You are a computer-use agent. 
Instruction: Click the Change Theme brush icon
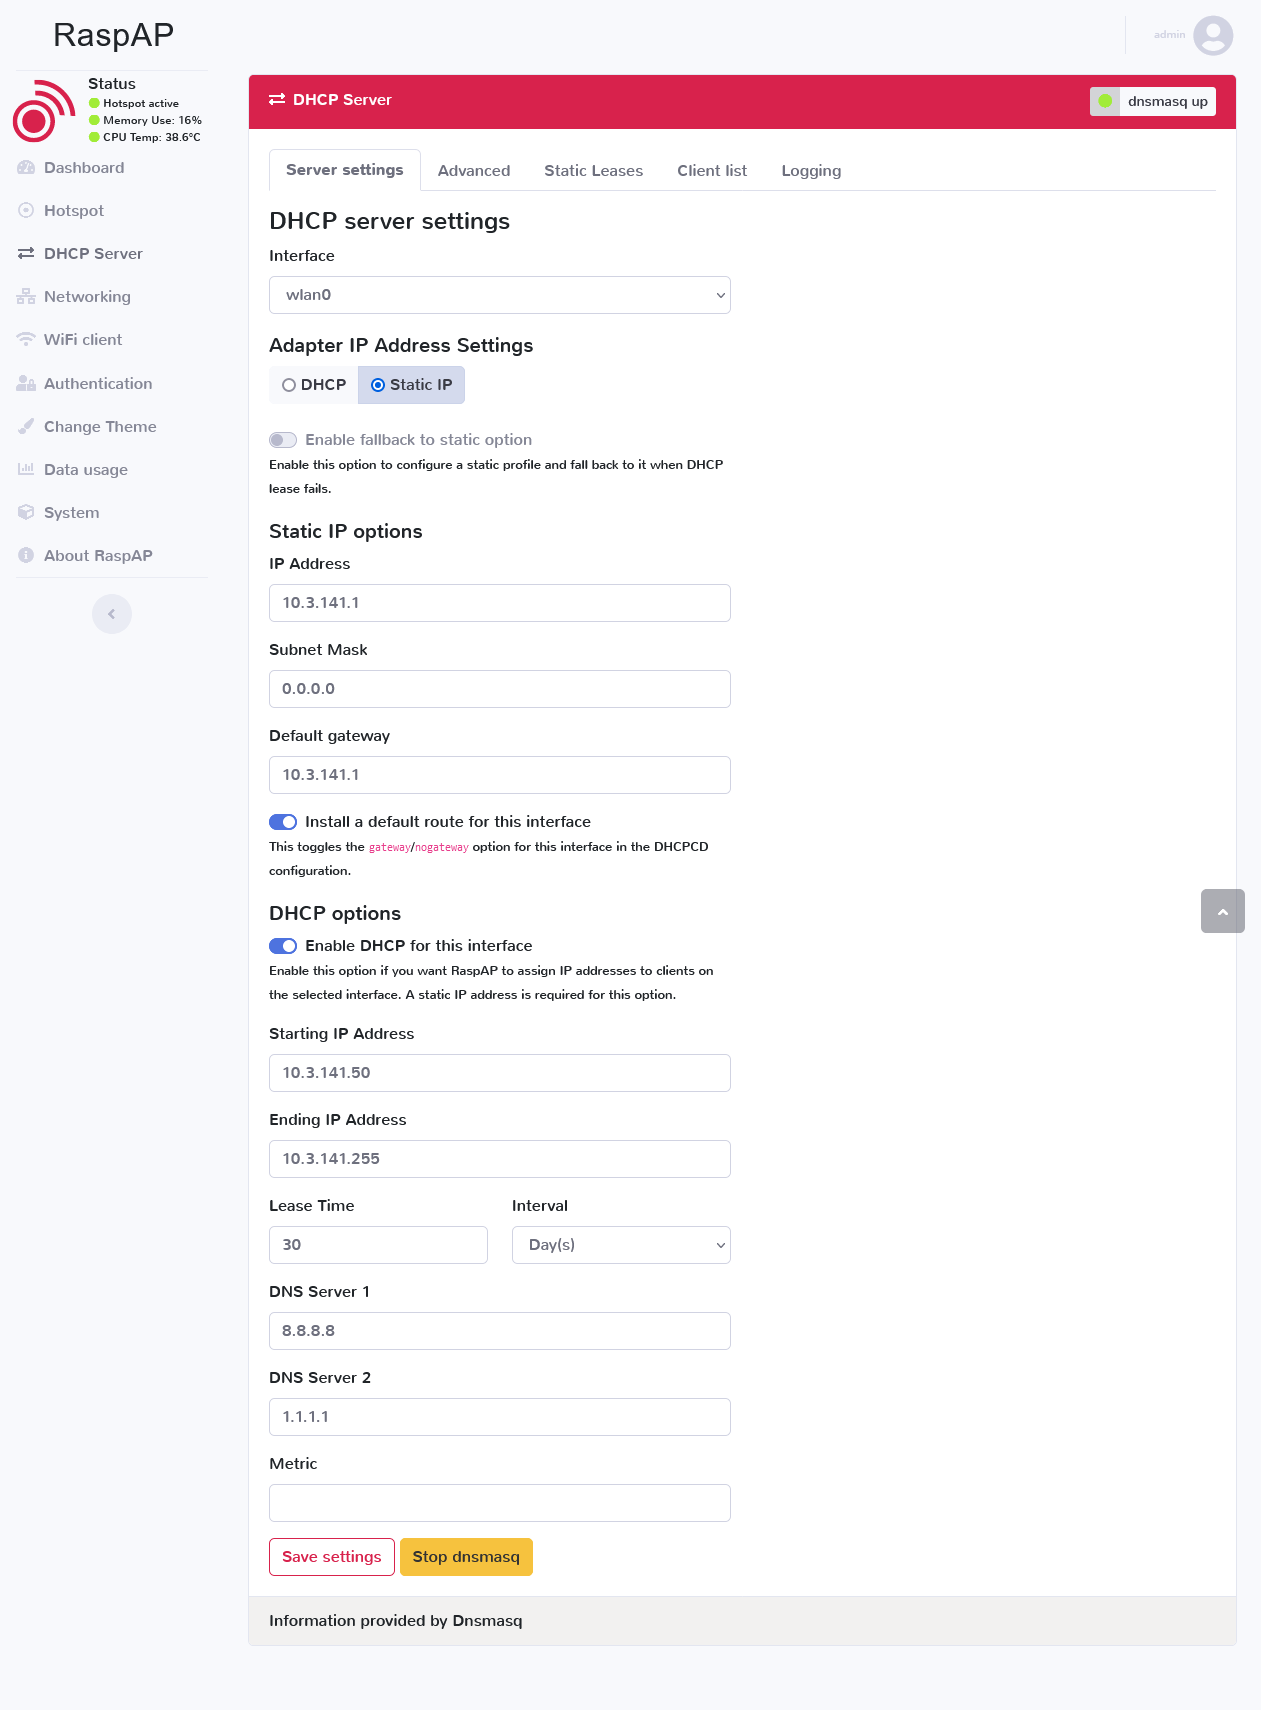[x=26, y=427]
